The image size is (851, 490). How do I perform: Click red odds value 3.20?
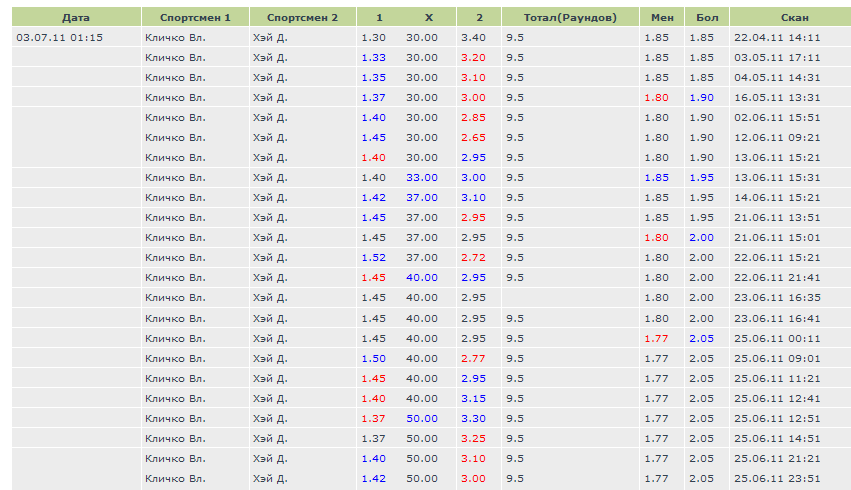[x=473, y=58]
